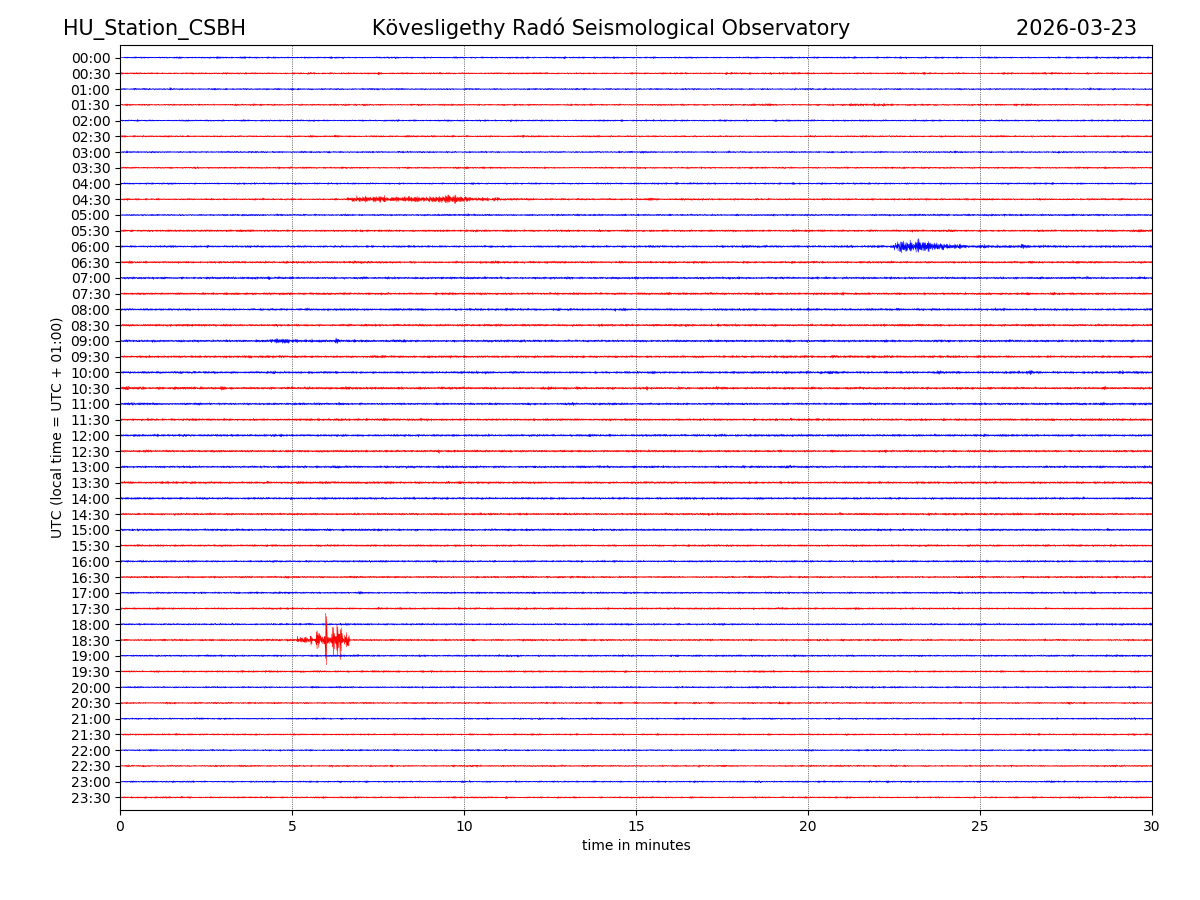Click the 2026-03-23 date label
The height and width of the screenshot is (900, 1200).
(1075, 28)
